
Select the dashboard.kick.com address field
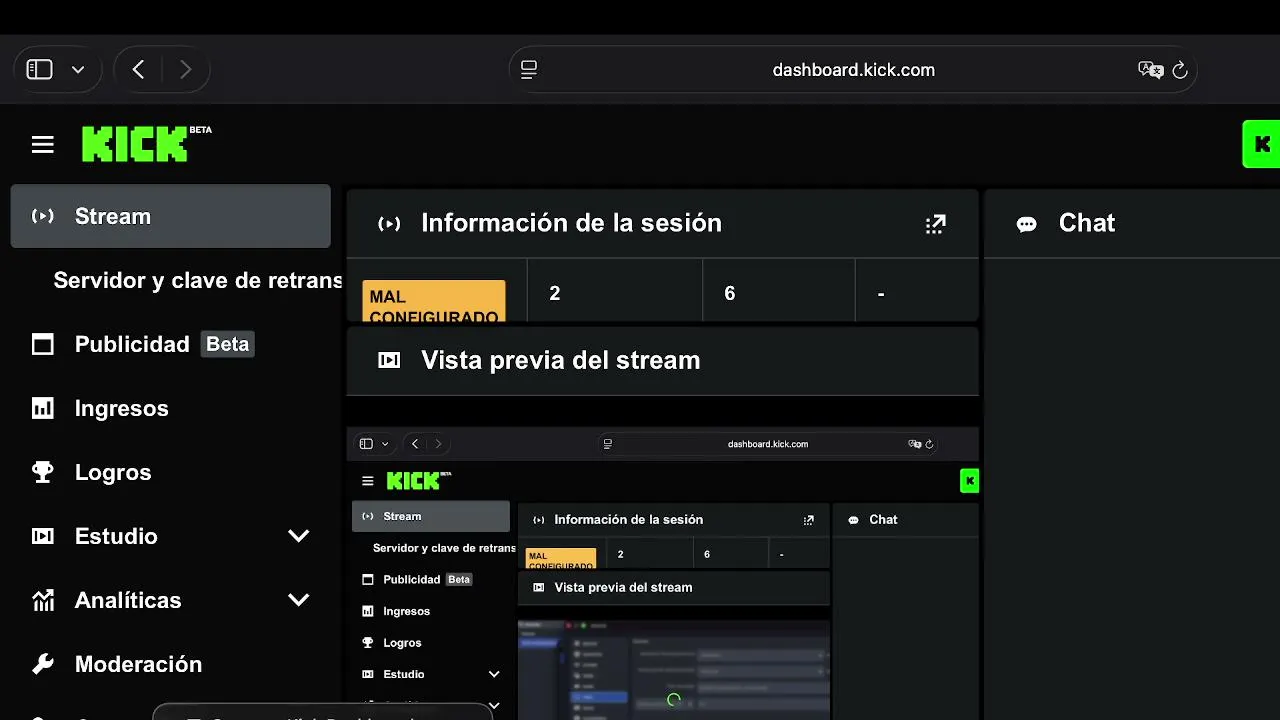853,70
